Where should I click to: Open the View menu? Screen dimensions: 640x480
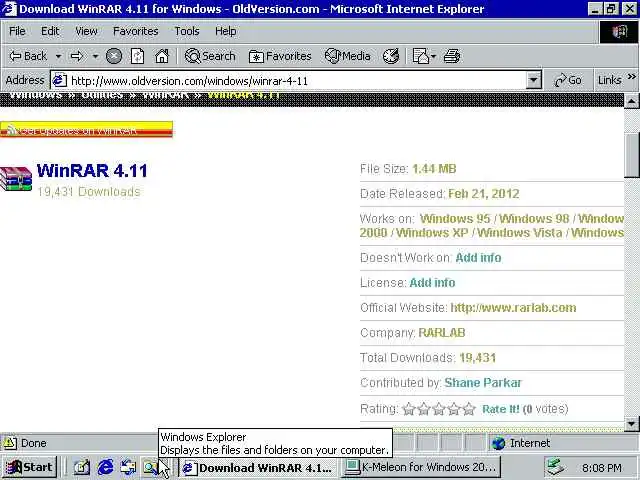coord(86,31)
